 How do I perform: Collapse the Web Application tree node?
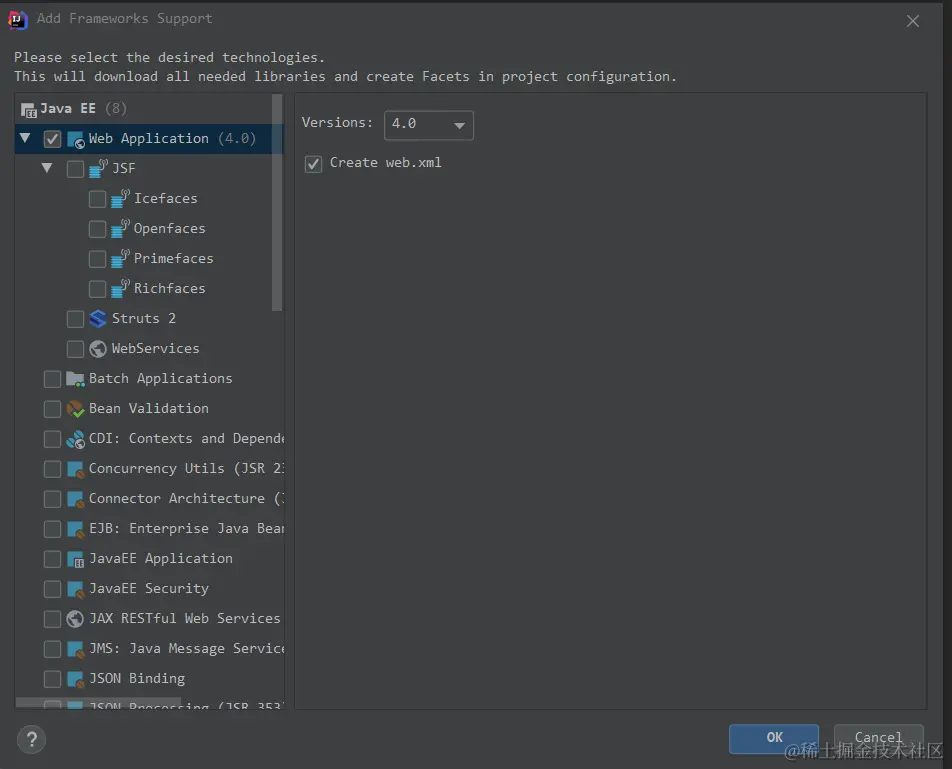25,138
